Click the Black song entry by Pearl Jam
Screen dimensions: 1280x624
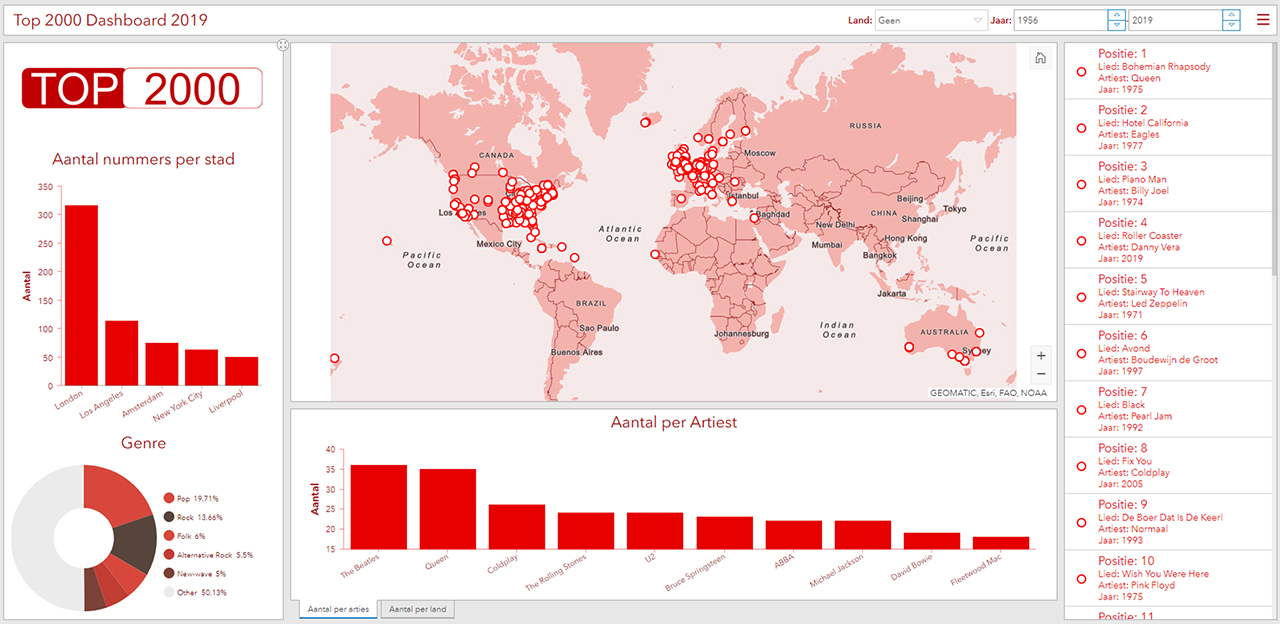pyautogui.click(x=1167, y=410)
